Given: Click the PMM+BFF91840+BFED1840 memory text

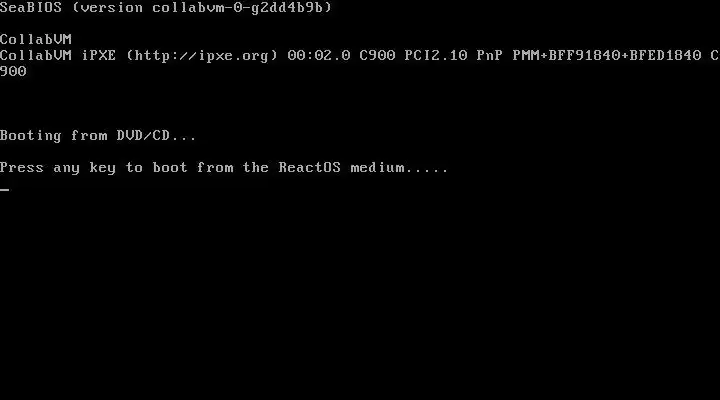Looking at the screenshot, I should (607, 56).
